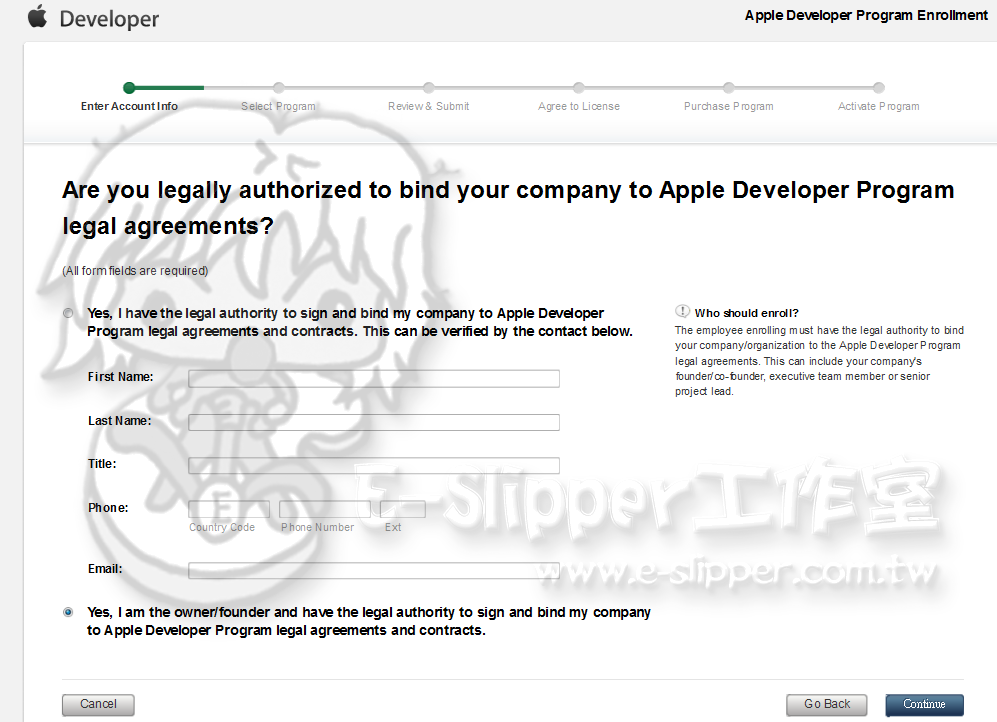Click the Apple logo in the header
The width and height of the screenshot is (997, 722).
coord(38,17)
